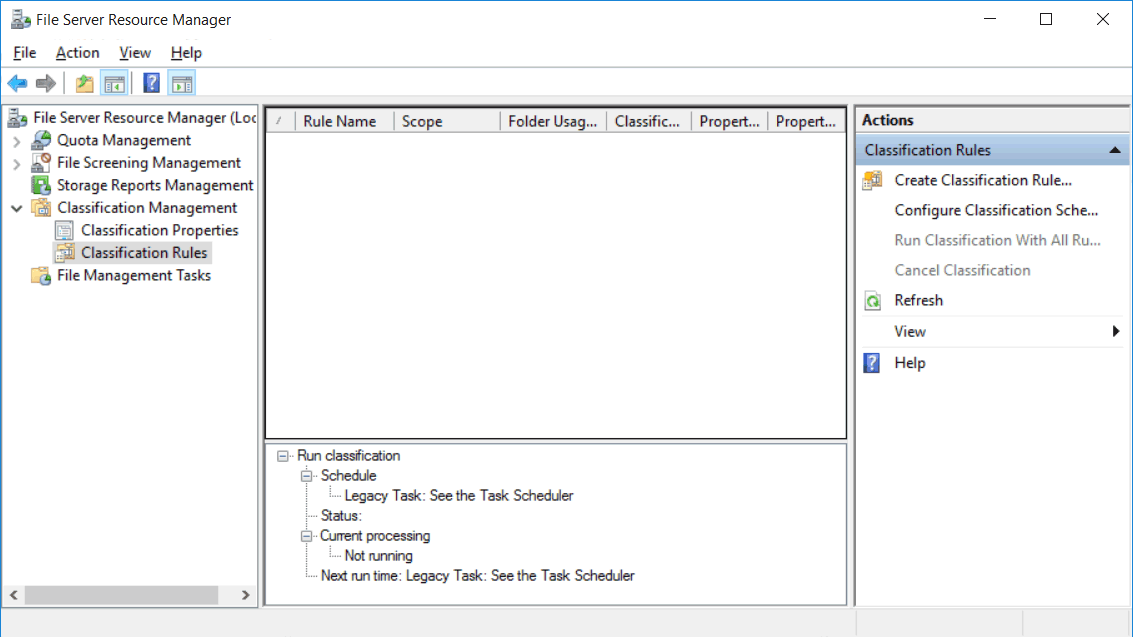Collapse the Schedule tree node
This screenshot has width=1133, height=637.
tap(306, 476)
